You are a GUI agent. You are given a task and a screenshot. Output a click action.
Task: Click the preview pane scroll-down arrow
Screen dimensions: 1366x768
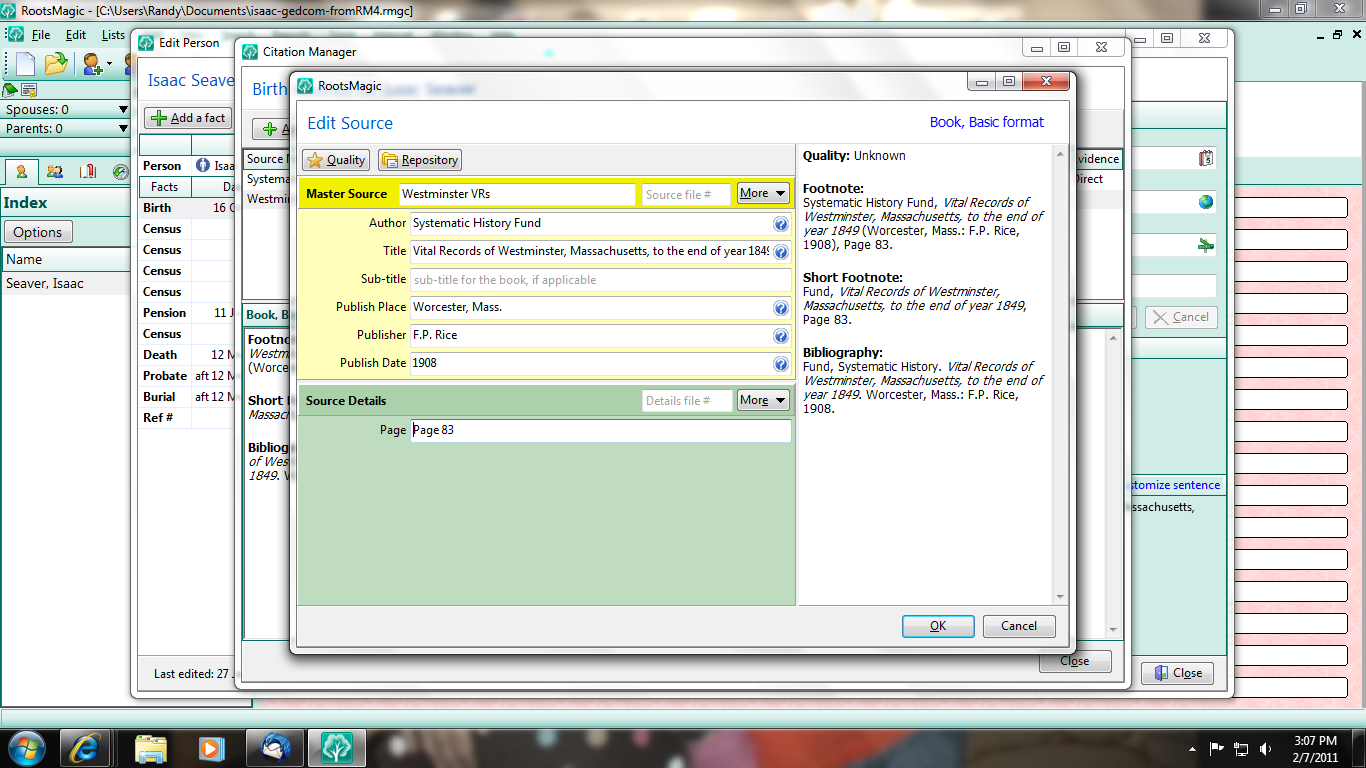click(x=1061, y=597)
